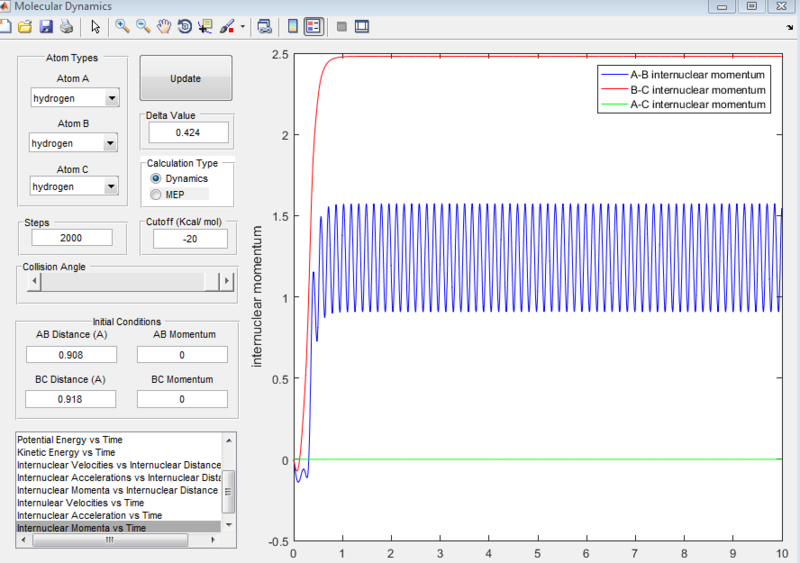Select Potential Energy vs Time list entry
The image size is (800, 563).
coord(69,440)
